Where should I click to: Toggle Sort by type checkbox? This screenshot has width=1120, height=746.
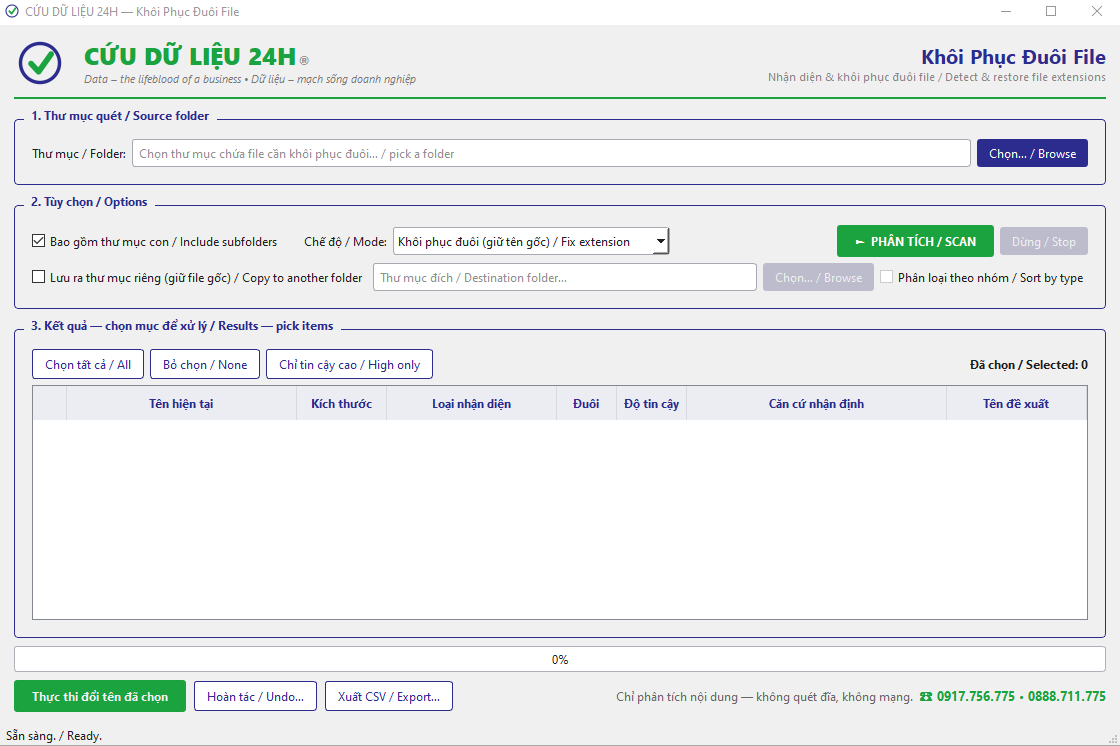(886, 277)
